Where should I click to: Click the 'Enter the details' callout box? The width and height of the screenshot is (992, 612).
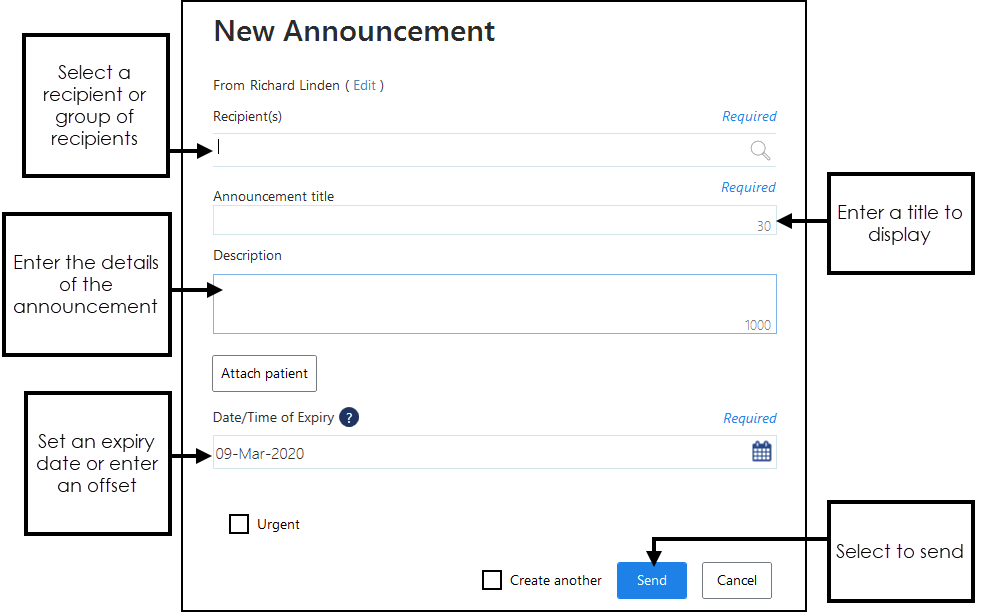(86, 285)
